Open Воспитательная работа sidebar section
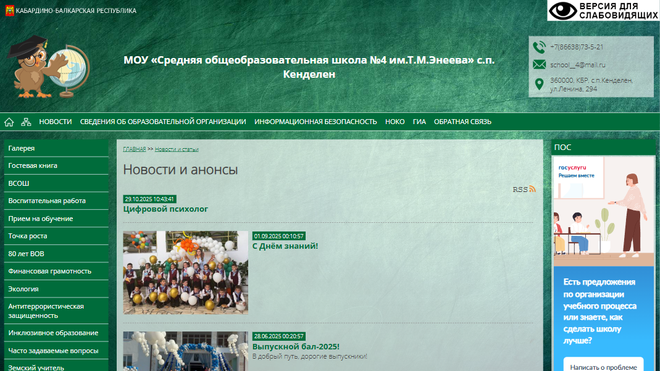The width and height of the screenshot is (660, 371). pos(56,201)
